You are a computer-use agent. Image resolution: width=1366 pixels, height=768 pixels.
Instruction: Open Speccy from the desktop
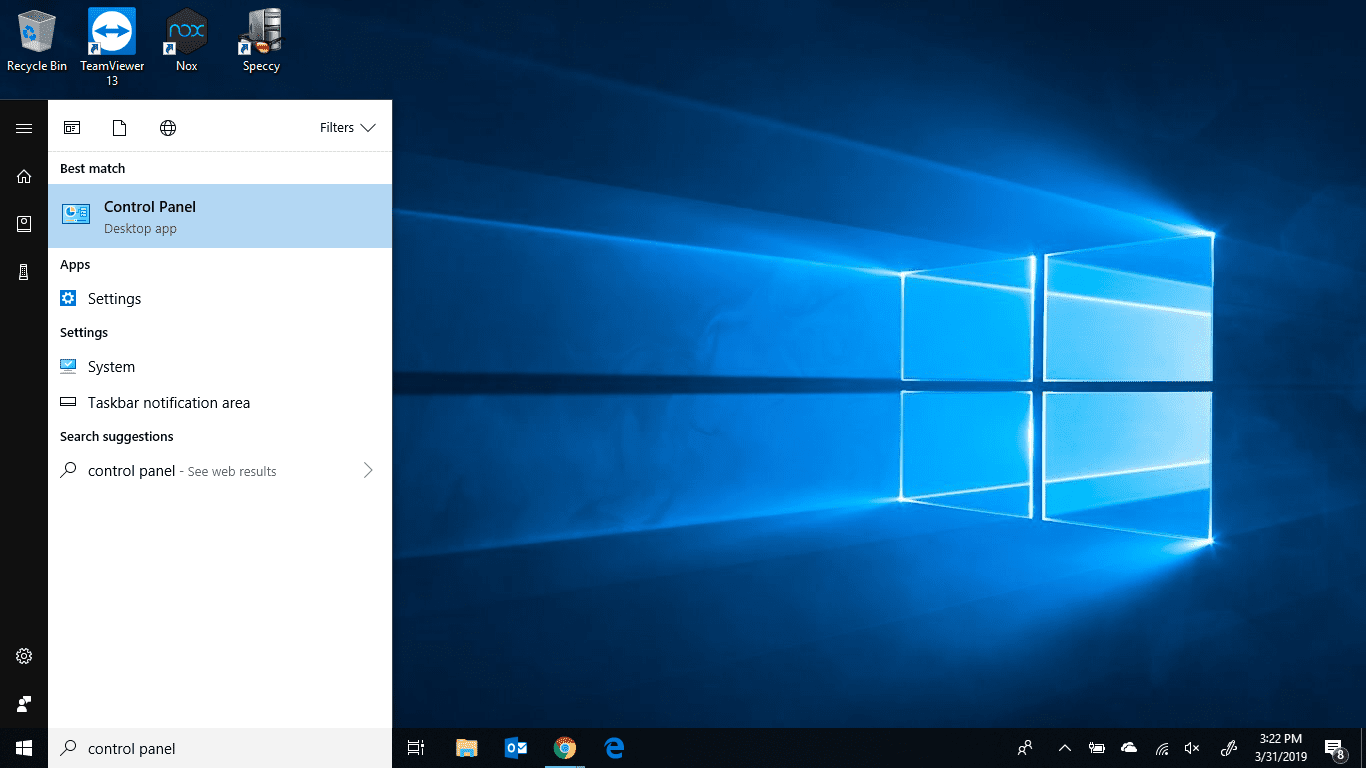[259, 32]
